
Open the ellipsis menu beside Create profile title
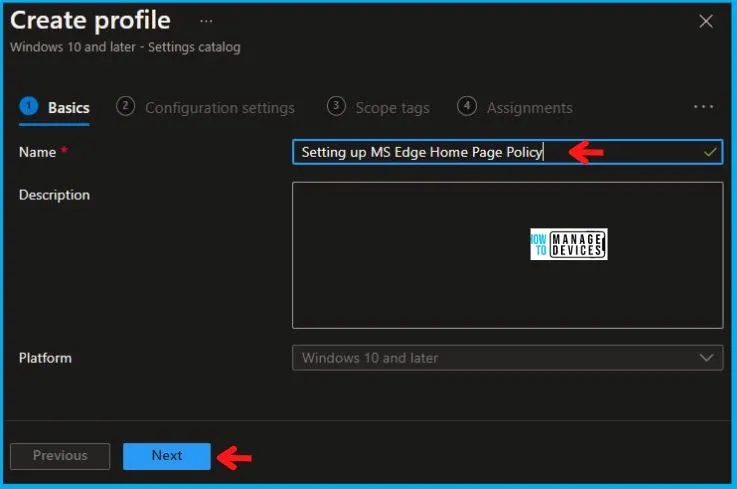pyautogui.click(x=206, y=21)
